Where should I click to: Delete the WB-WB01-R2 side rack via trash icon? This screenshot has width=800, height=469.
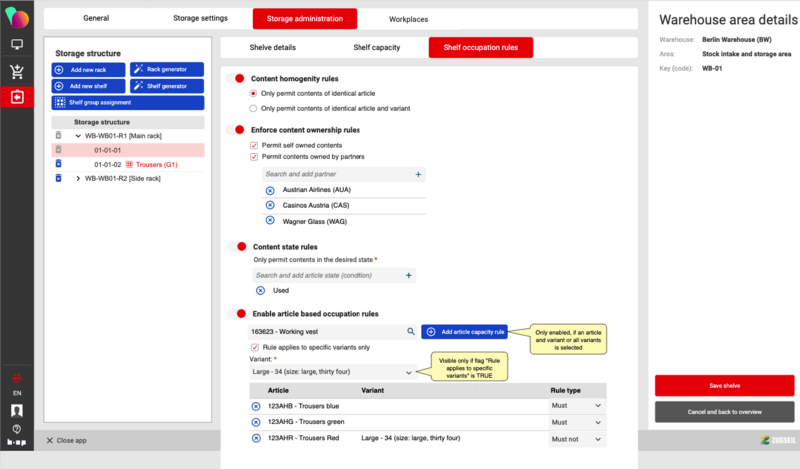(58, 178)
